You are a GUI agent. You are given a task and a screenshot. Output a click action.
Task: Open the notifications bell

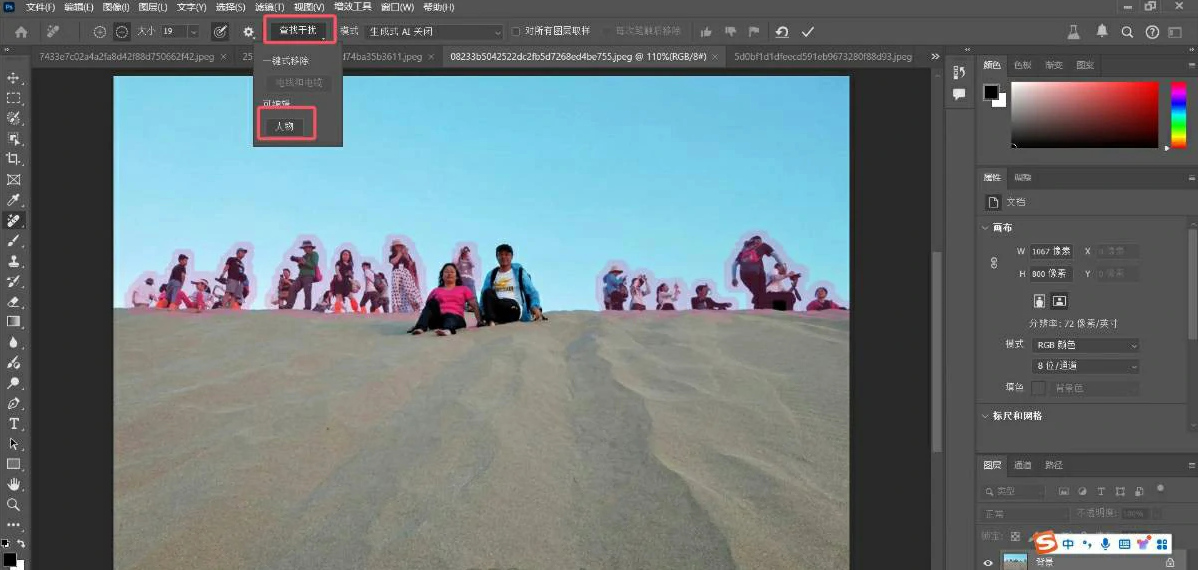pos(1102,31)
